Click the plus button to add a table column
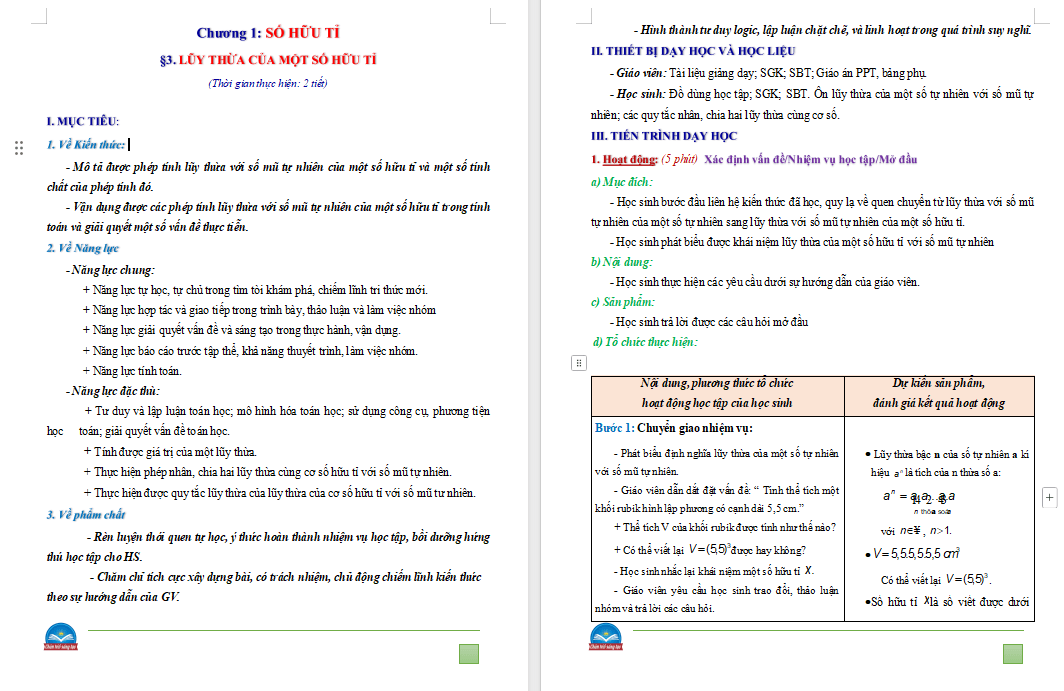 pyautogui.click(x=1049, y=497)
